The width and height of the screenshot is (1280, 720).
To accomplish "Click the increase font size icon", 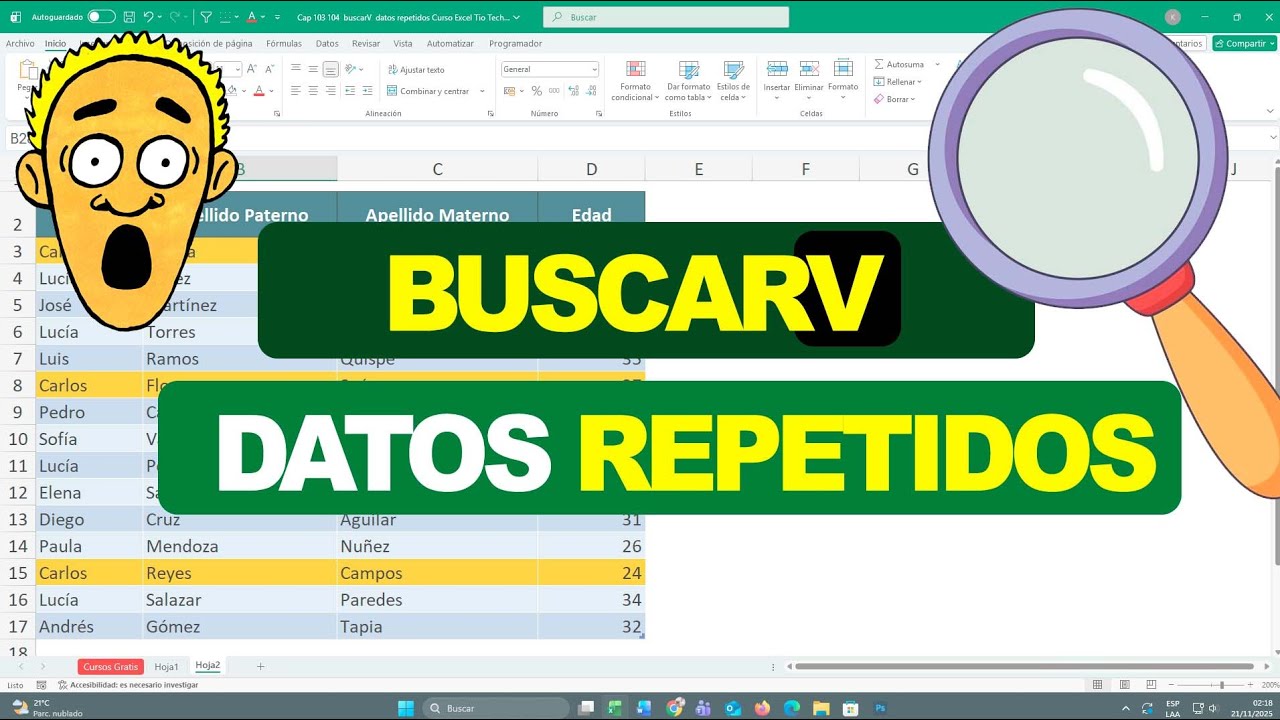I will pos(252,69).
